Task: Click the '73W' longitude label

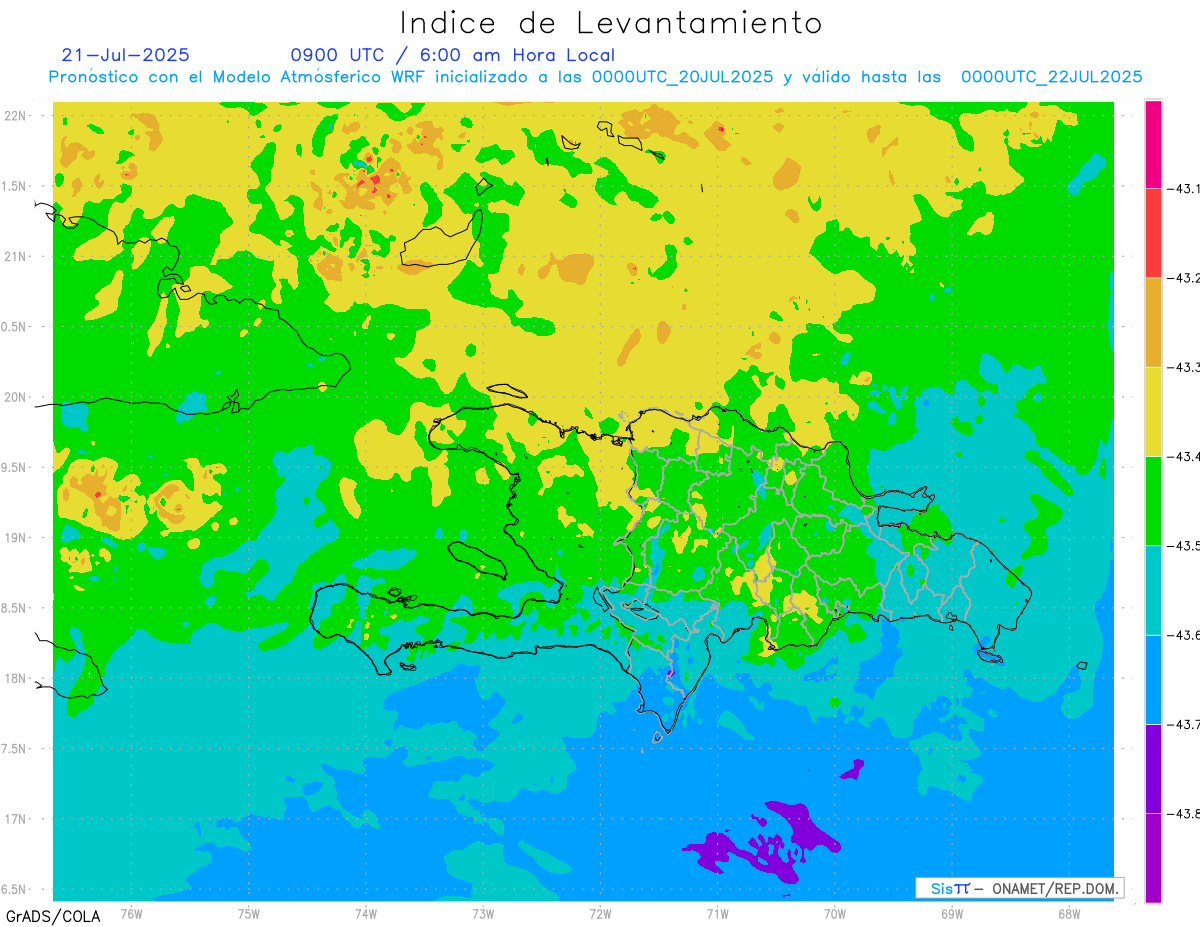Action: click(x=483, y=913)
